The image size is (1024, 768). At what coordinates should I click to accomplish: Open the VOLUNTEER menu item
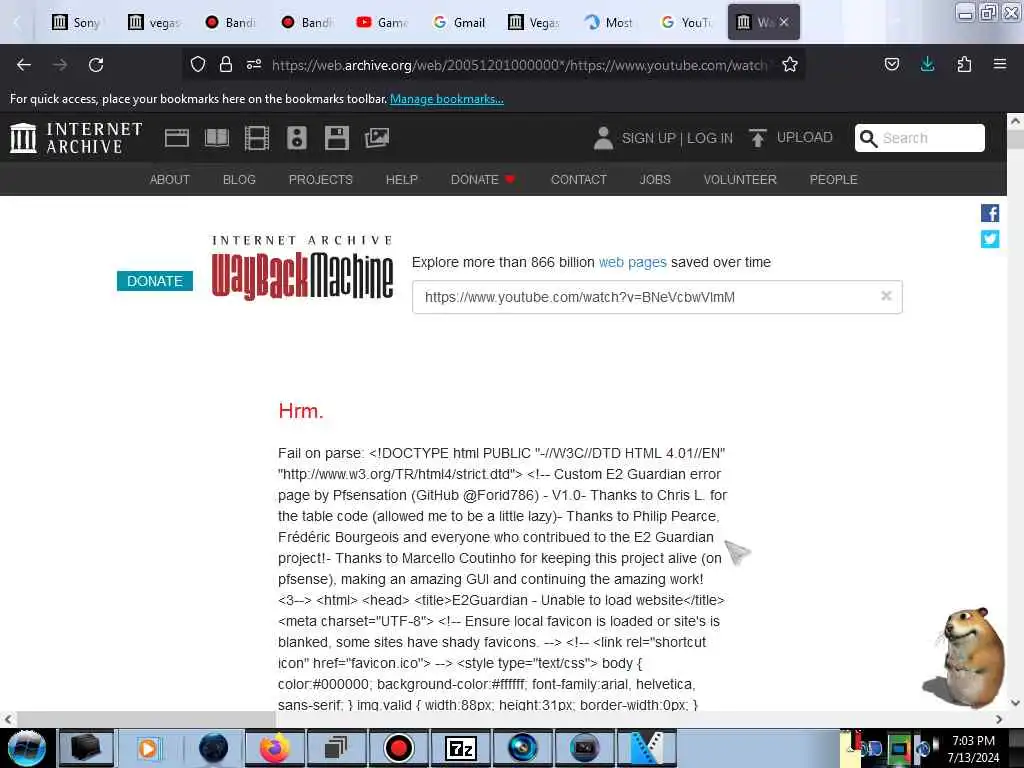740,180
